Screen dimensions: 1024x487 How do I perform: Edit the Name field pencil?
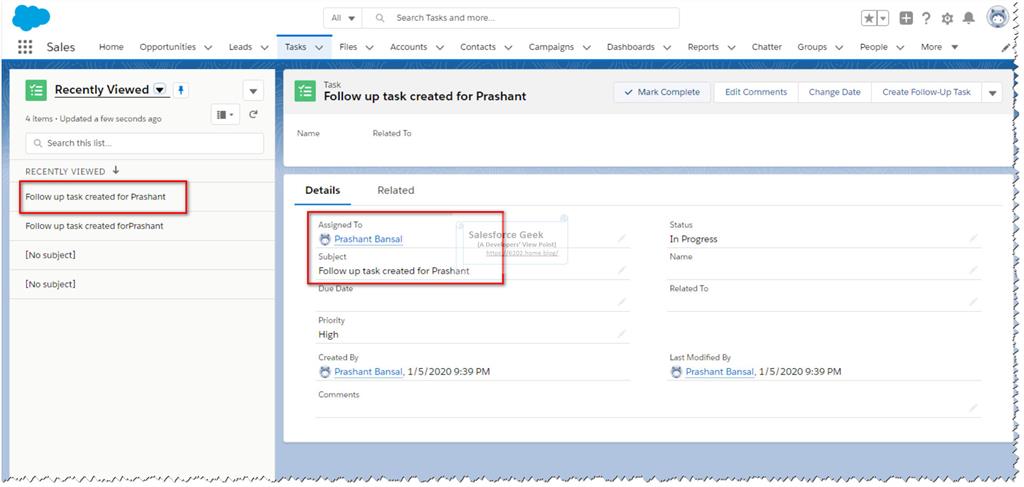point(973,270)
